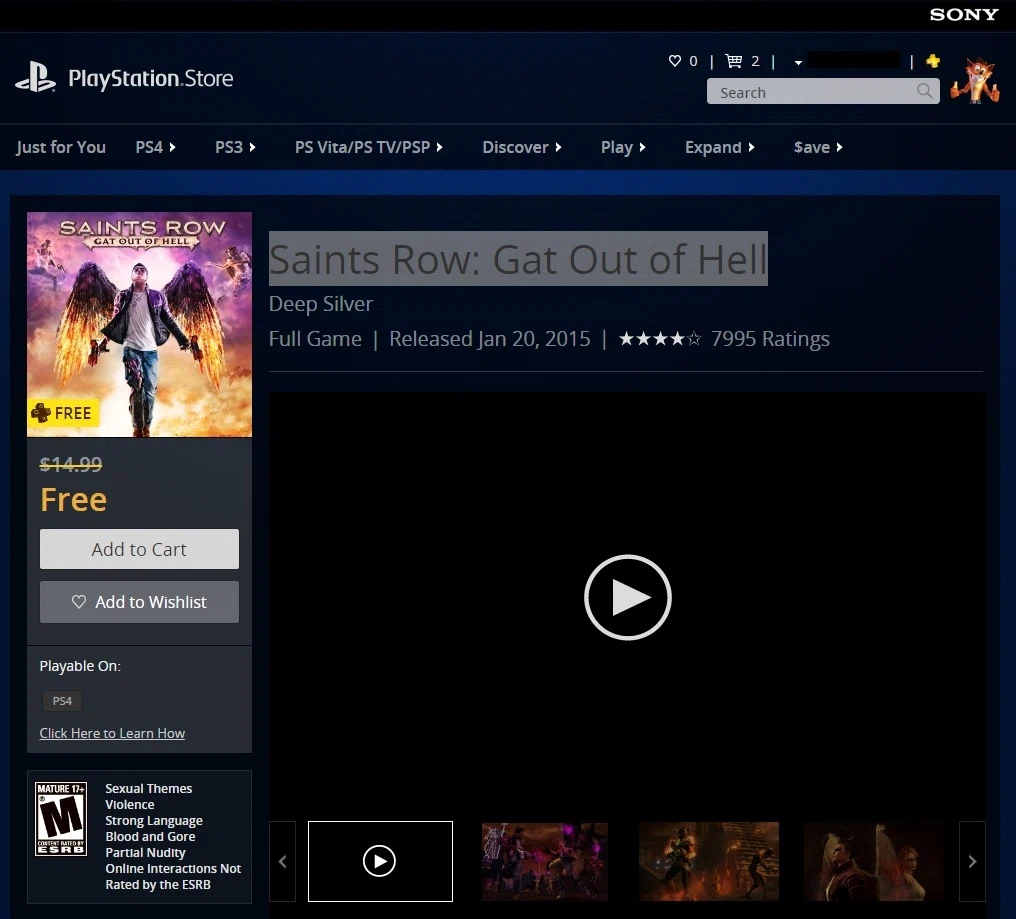
Task: Click the Sexual Themes descriptor
Action: click(x=148, y=788)
